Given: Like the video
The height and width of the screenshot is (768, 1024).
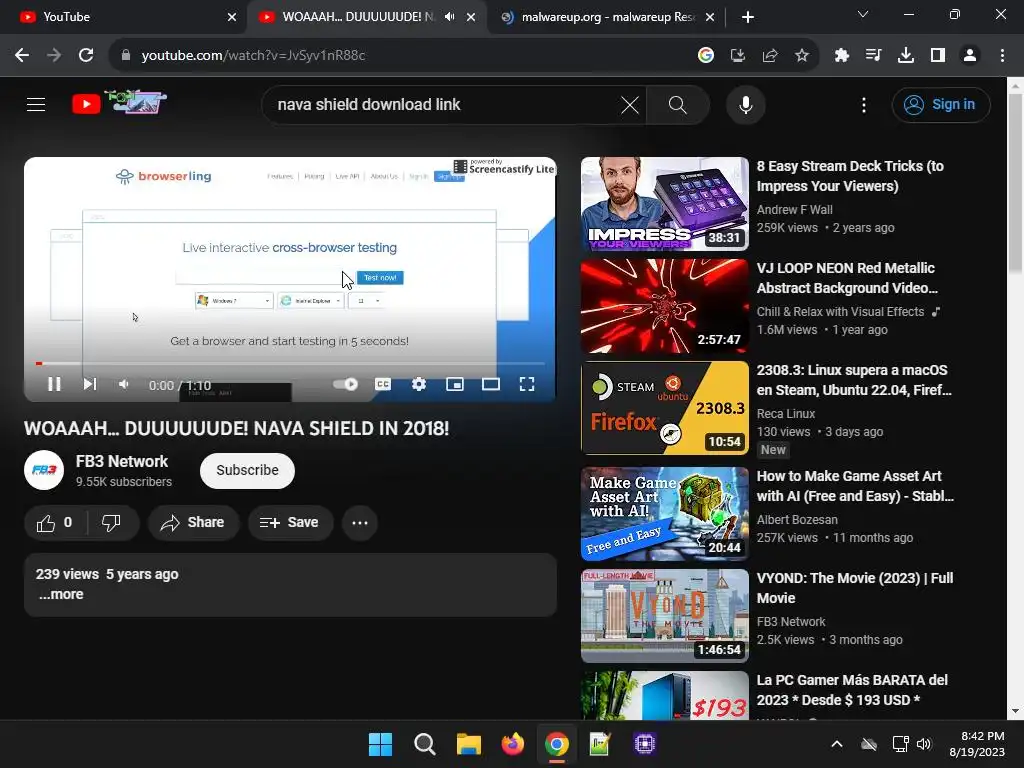Looking at the screenshot, I should point(55,522).
